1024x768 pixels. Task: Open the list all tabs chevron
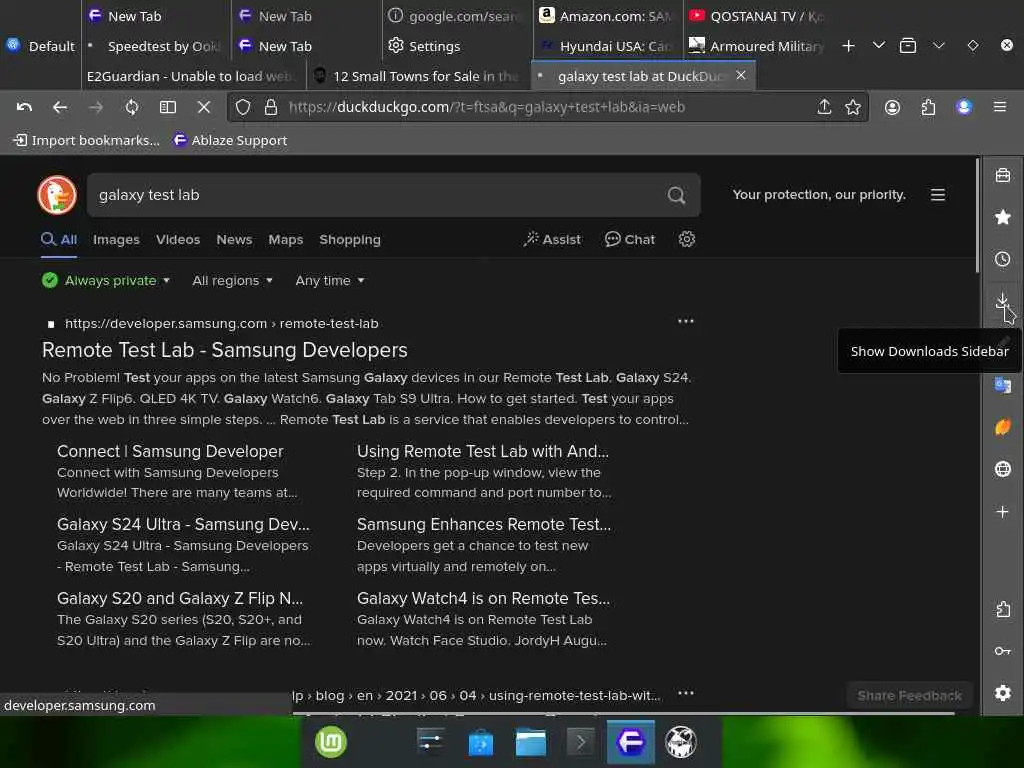[878, 46]
